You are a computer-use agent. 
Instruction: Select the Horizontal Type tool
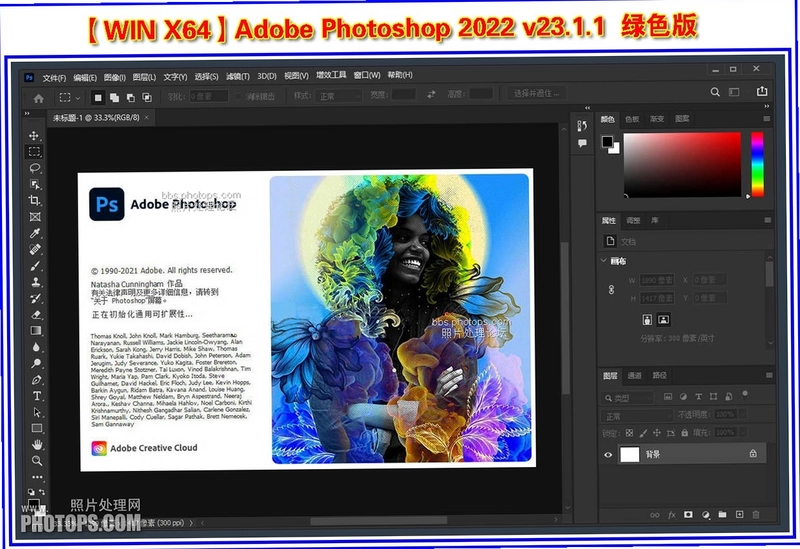point(37,396)
